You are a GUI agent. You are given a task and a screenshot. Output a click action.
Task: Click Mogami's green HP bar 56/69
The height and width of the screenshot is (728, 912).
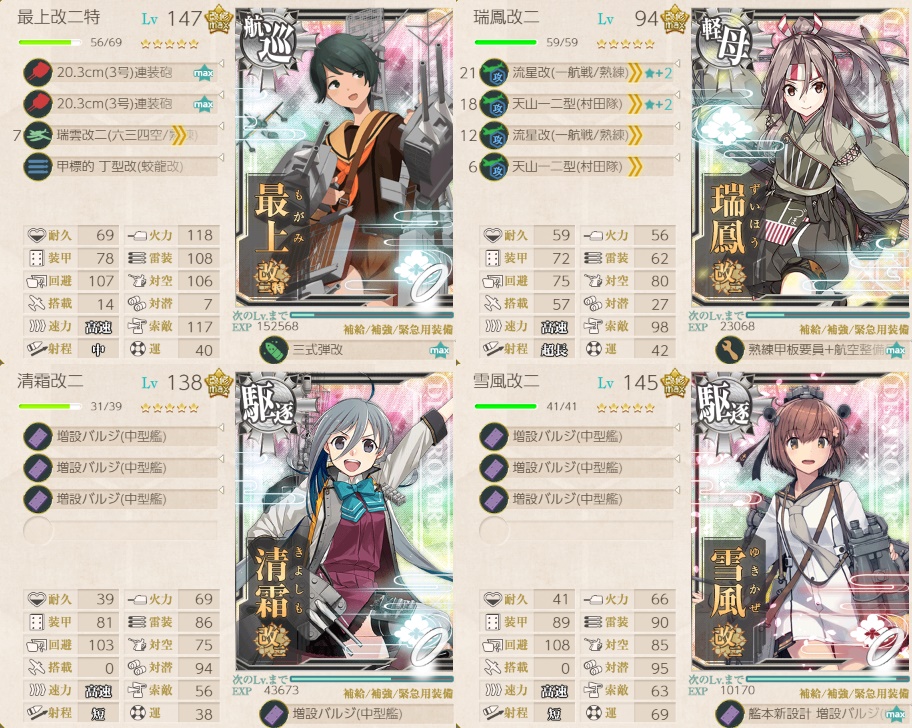[51, 42]
